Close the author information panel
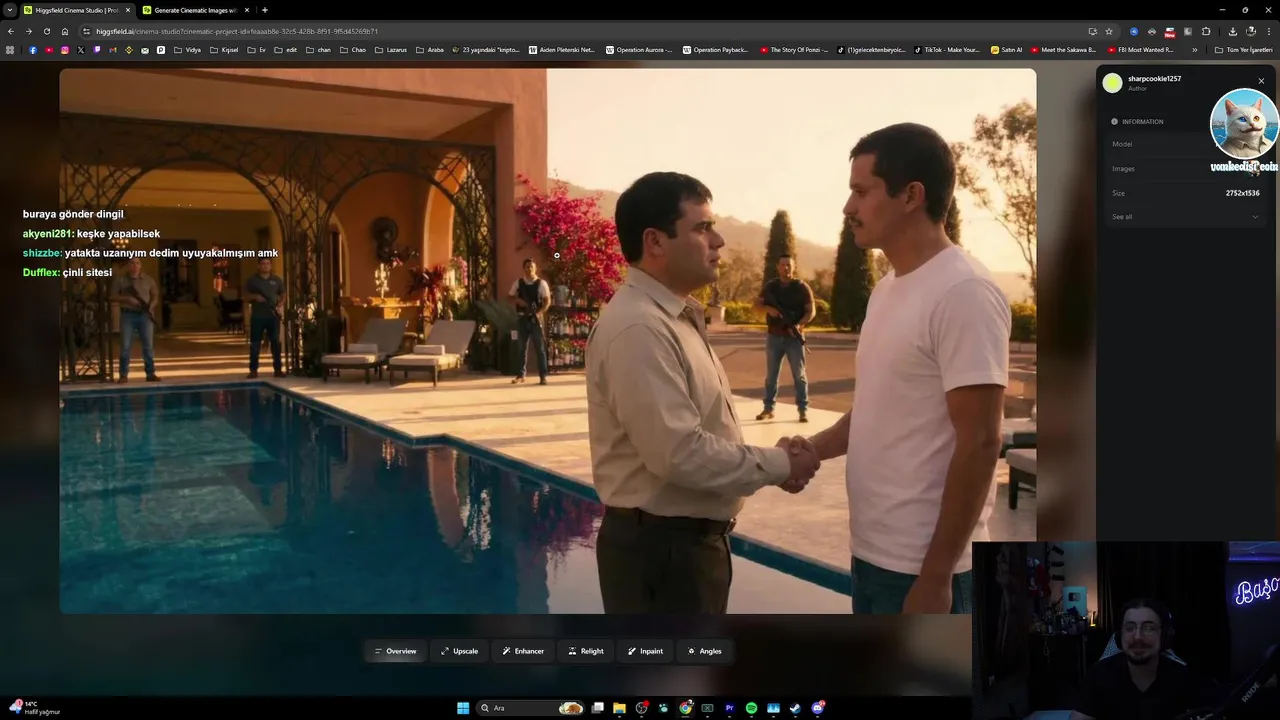This screenshot has height=720, width=1280. pos(1261,81)
